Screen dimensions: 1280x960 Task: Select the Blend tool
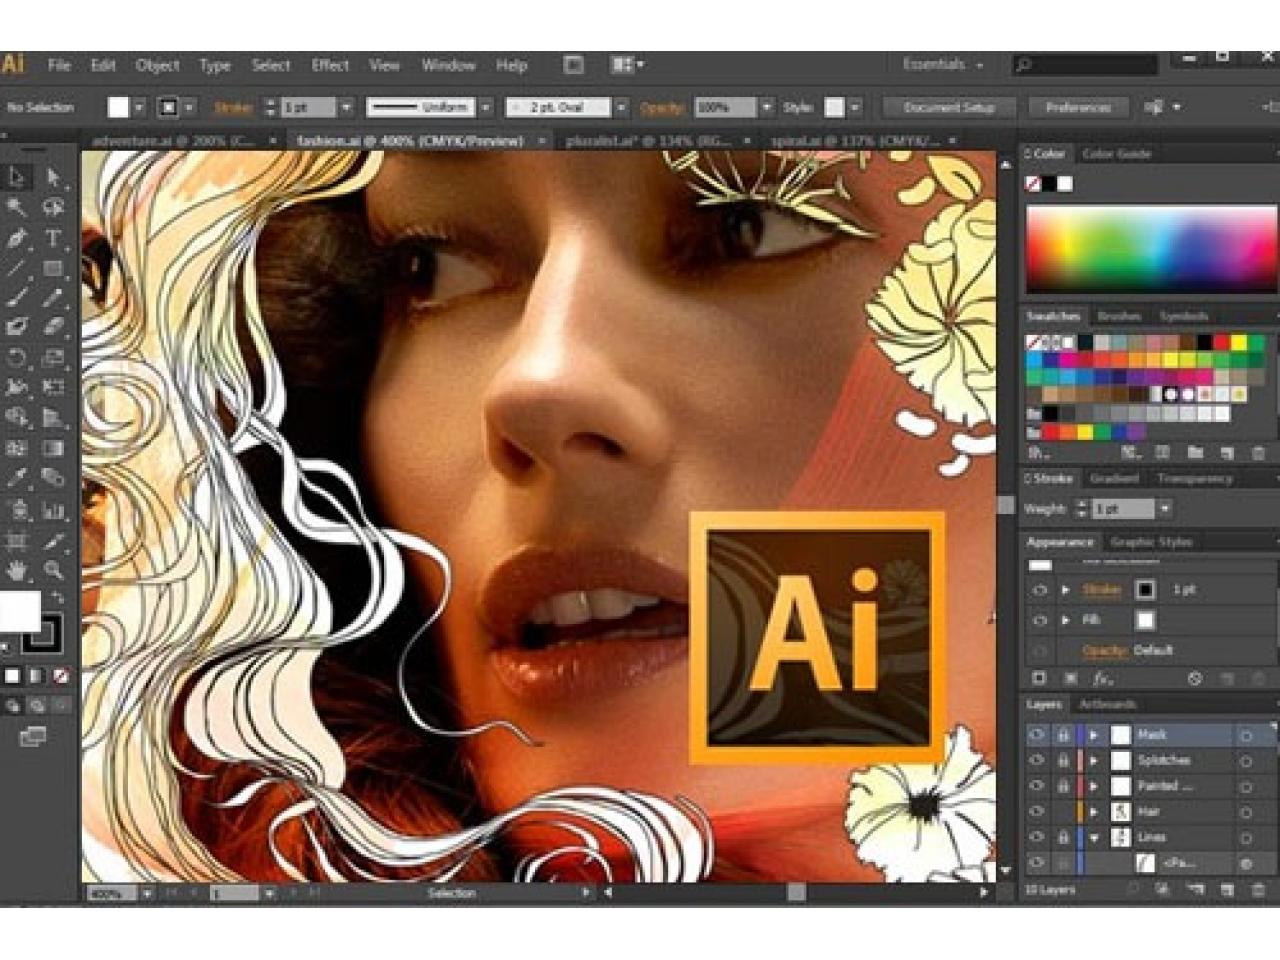pos(54,478)
